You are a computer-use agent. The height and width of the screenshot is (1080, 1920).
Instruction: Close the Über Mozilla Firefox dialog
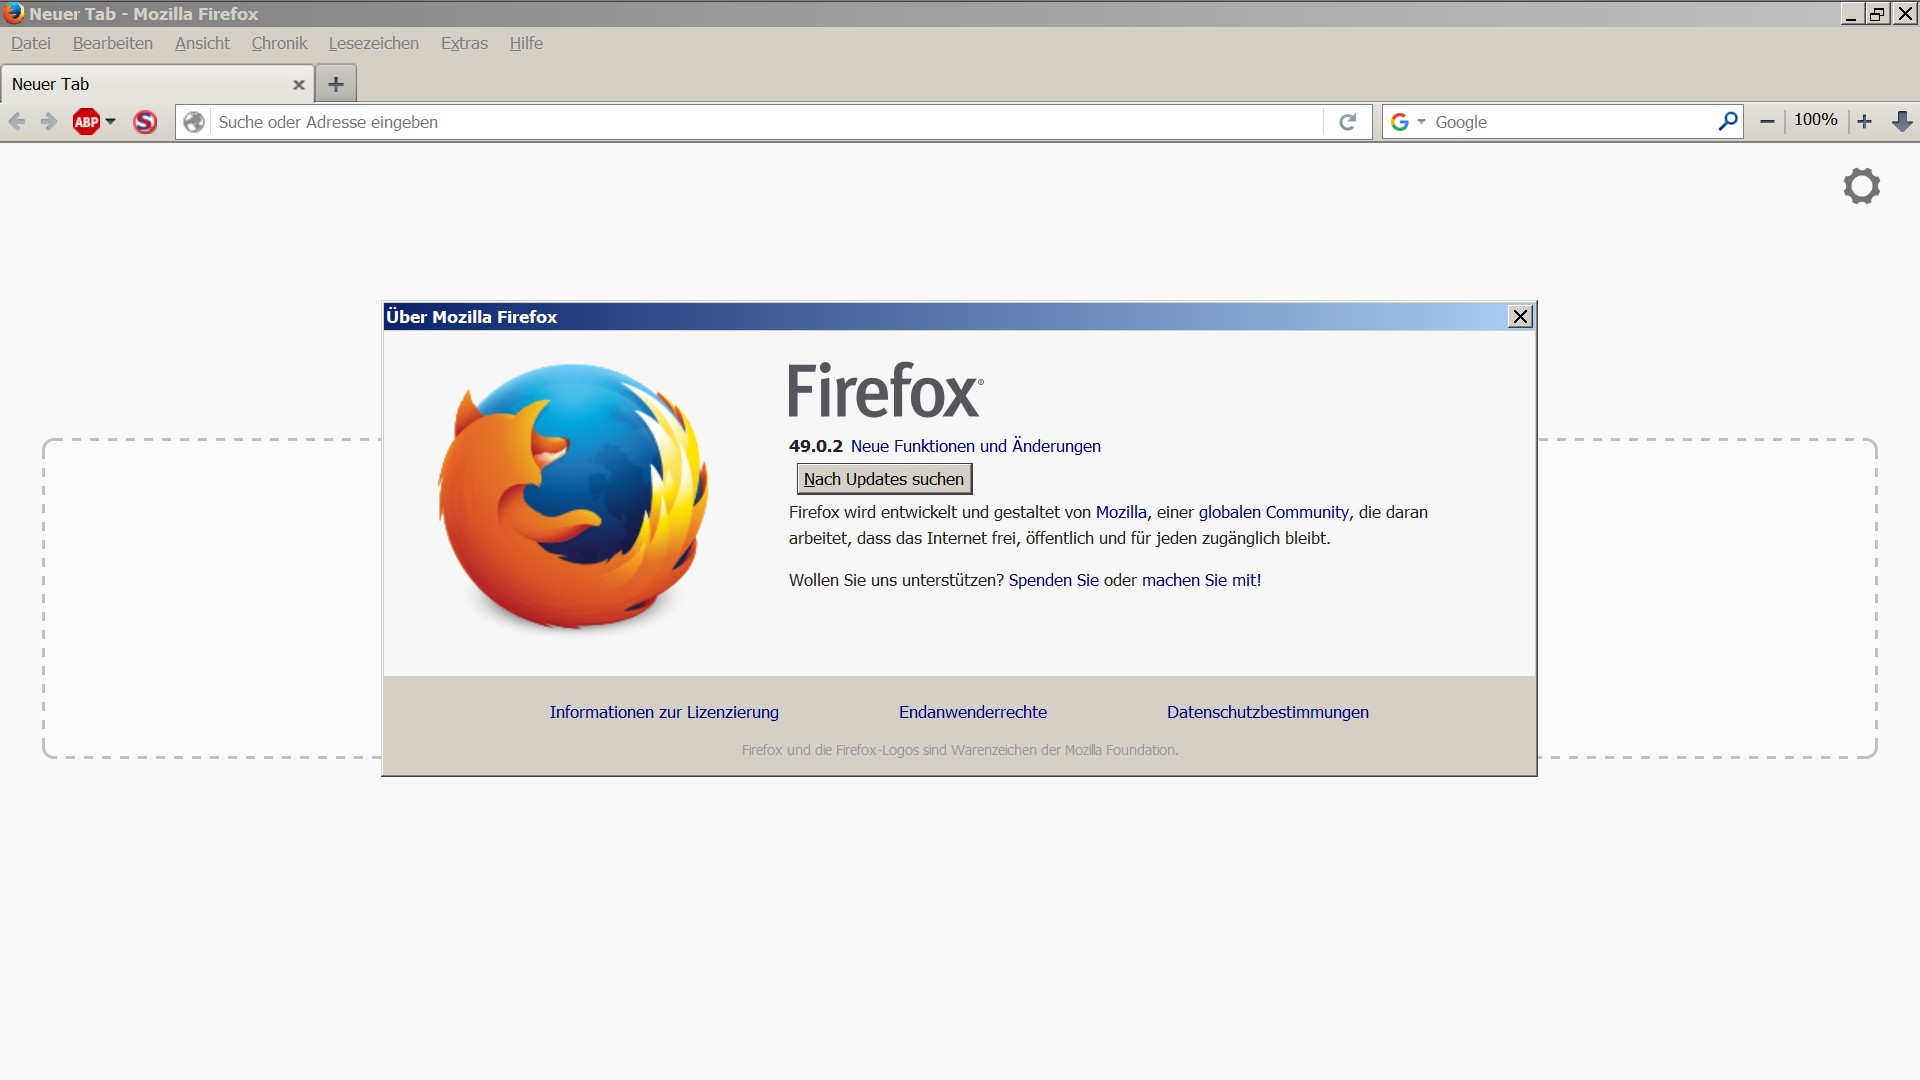(1520, 317)
